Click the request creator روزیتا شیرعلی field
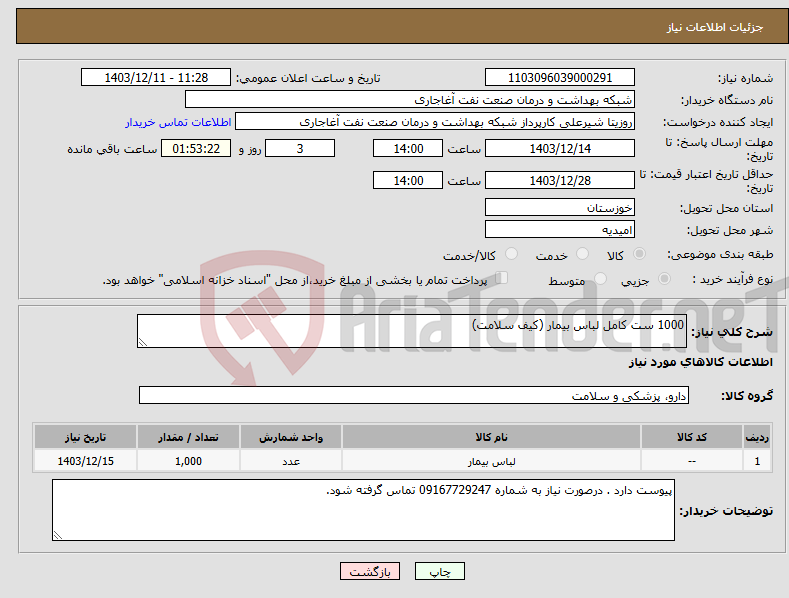Viewport: 789px width, 598px height. click(435, 122)
